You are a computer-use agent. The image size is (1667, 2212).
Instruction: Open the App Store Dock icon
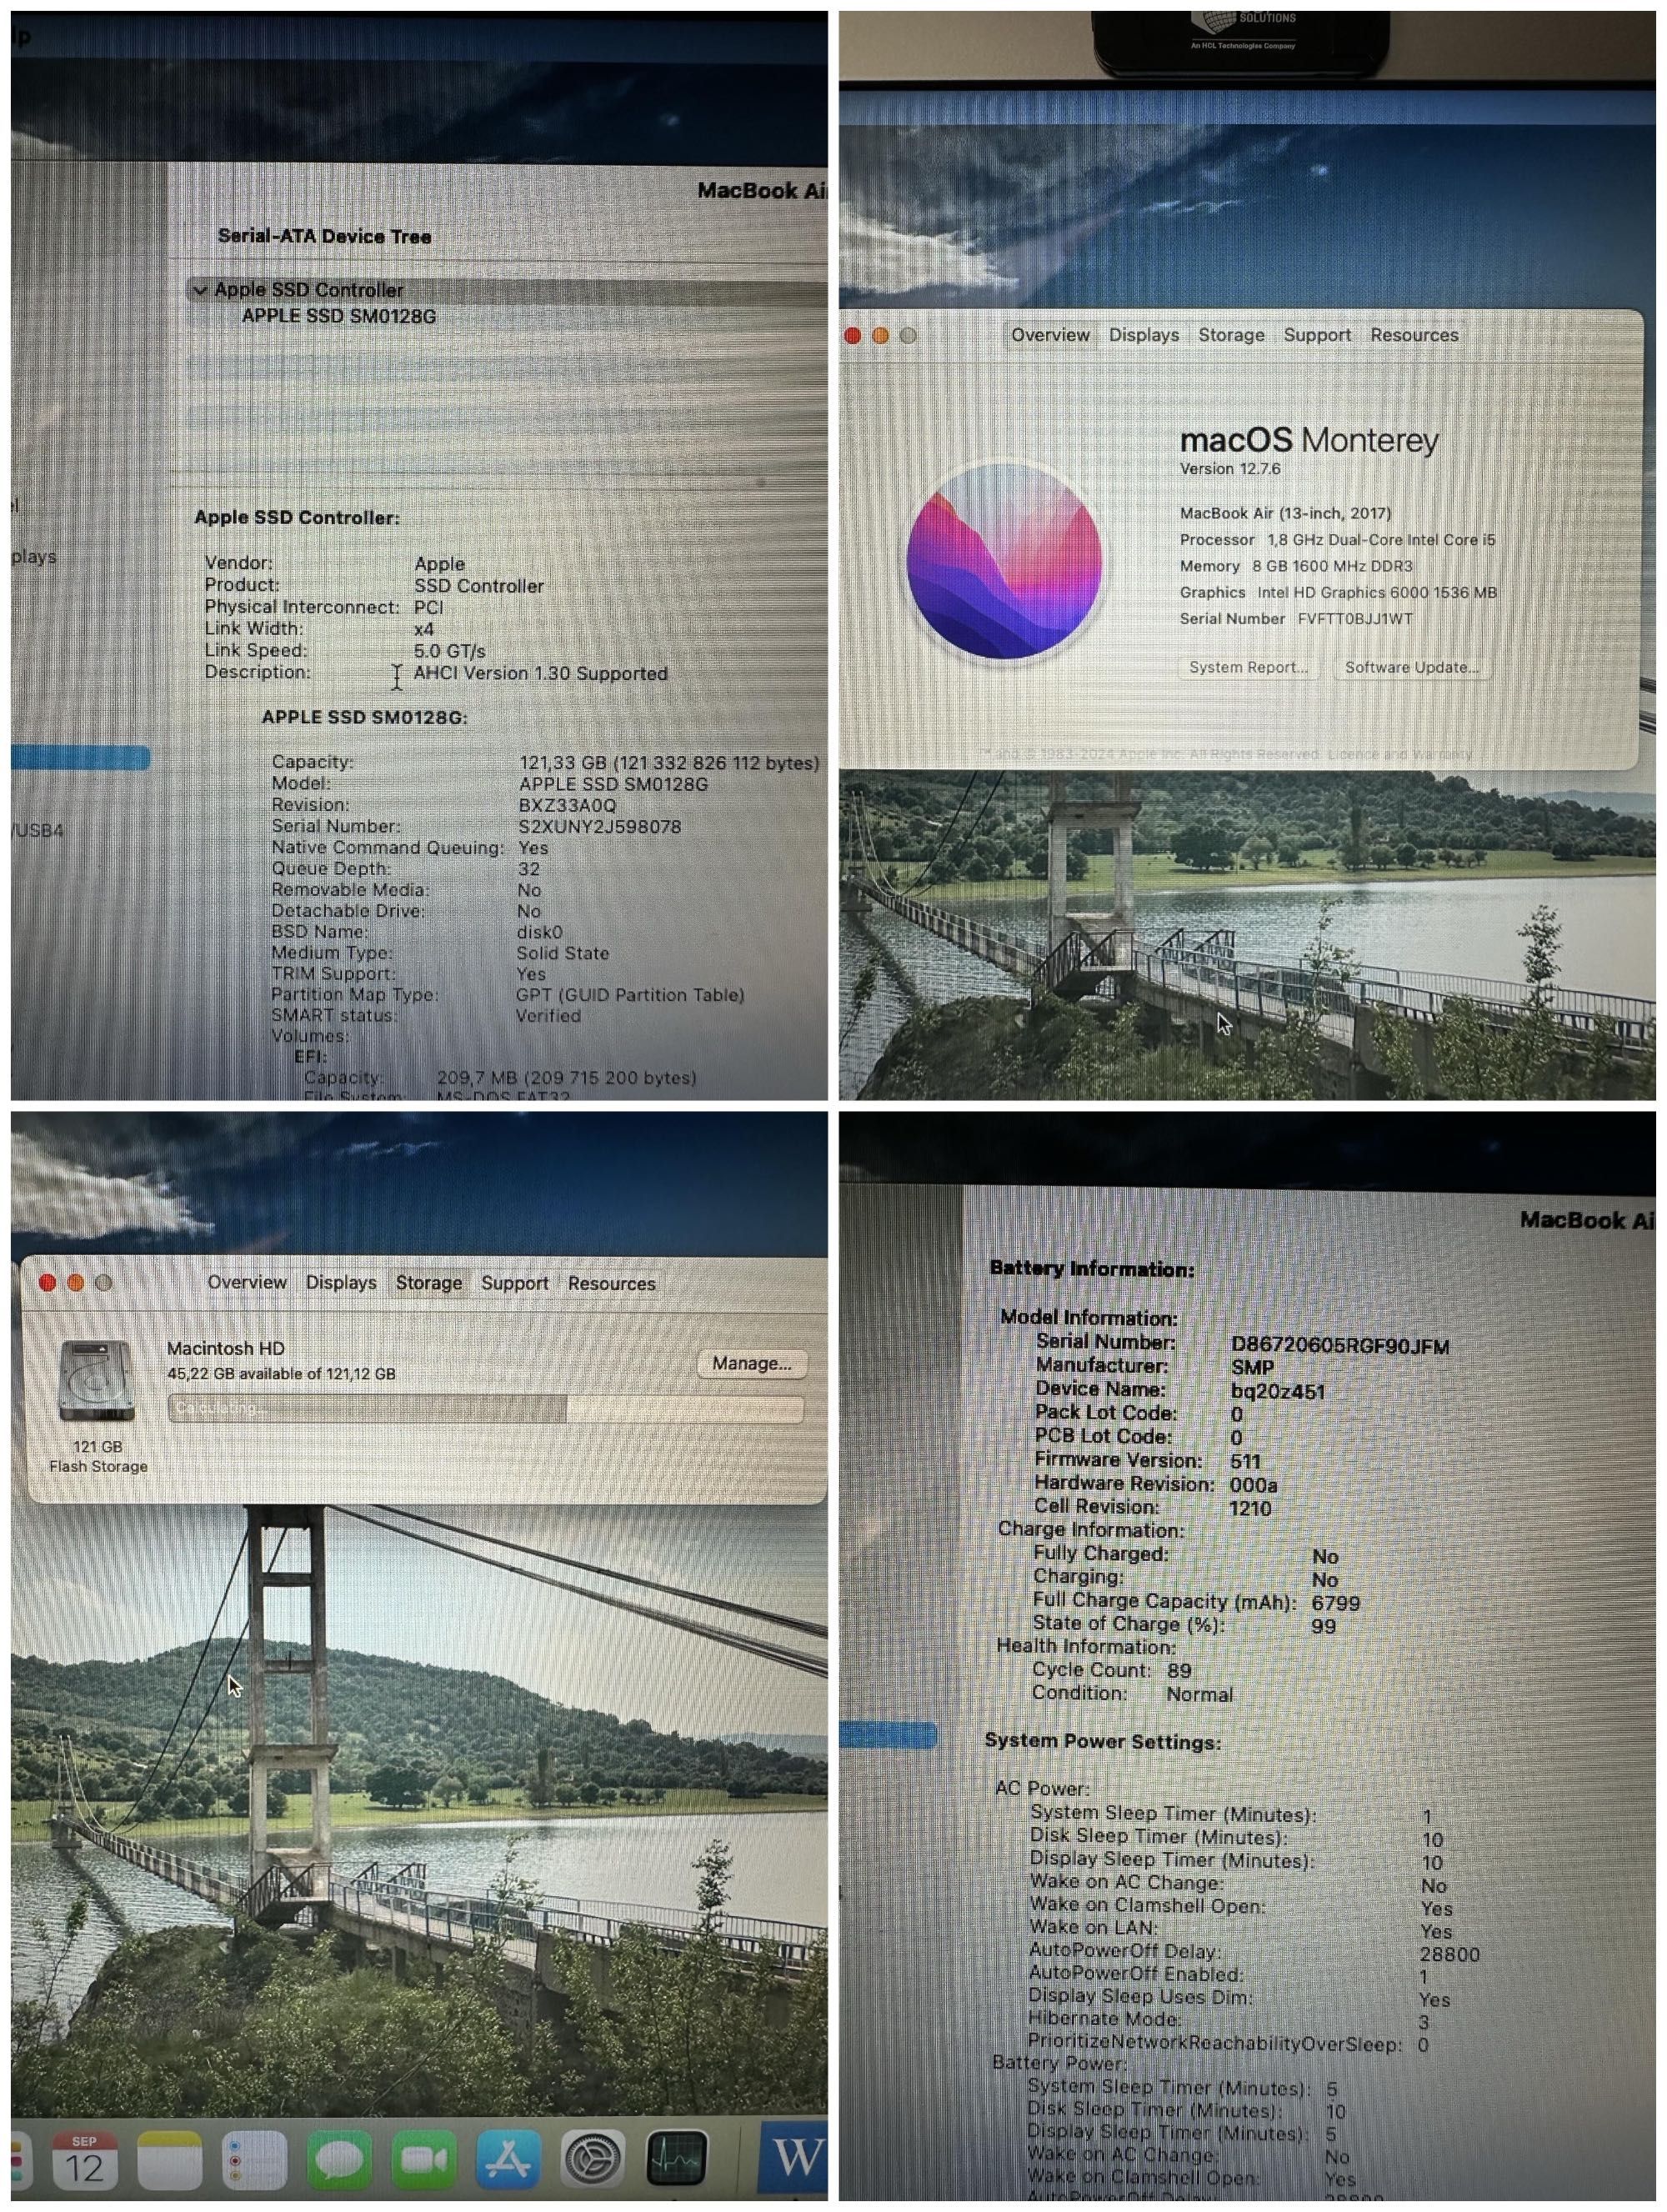click(x=509, y=2160)
